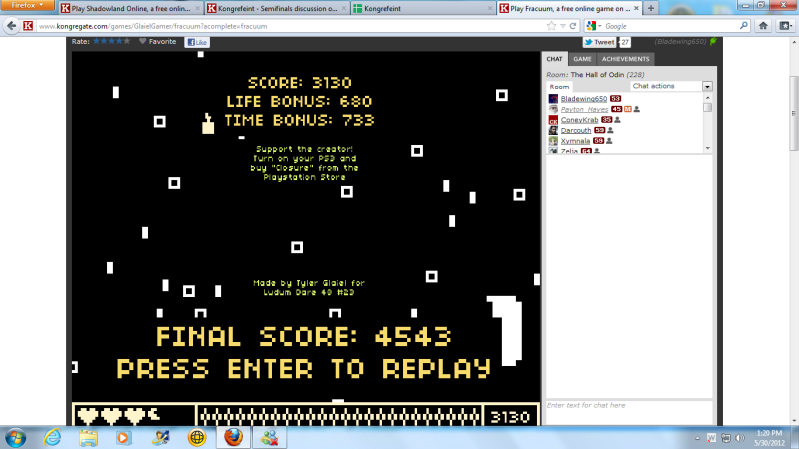Switch to the Kongrefeint Semifinals discussion tab
Image resolution: width=799 pixels, height=449 pixels.
click(x=278, y=8)
